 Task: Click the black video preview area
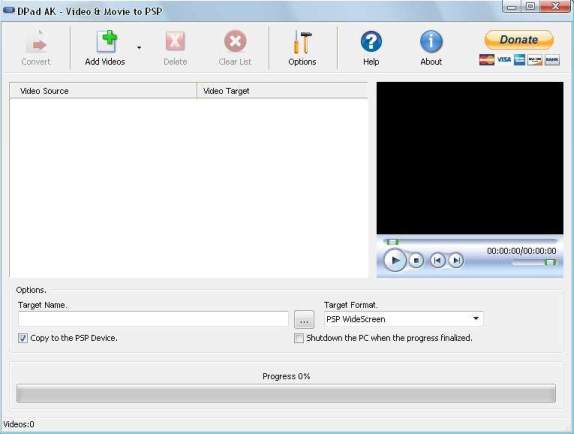[x=470, y=158]
